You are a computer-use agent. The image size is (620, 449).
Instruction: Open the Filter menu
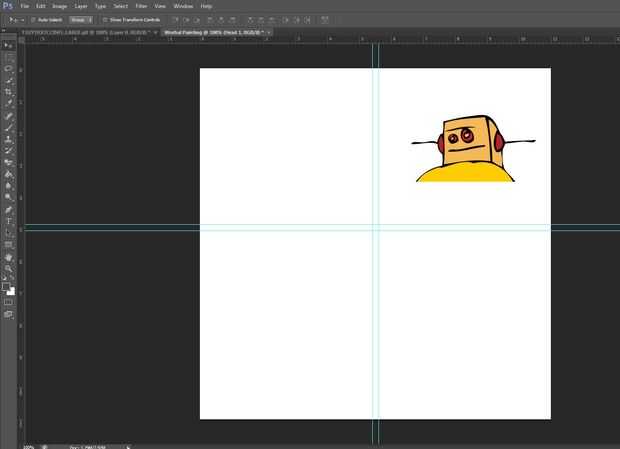click(140, 6)
